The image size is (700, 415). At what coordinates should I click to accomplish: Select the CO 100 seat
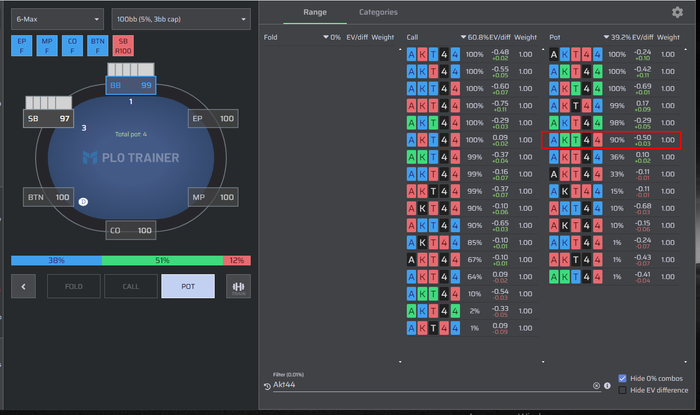point(131,230)
